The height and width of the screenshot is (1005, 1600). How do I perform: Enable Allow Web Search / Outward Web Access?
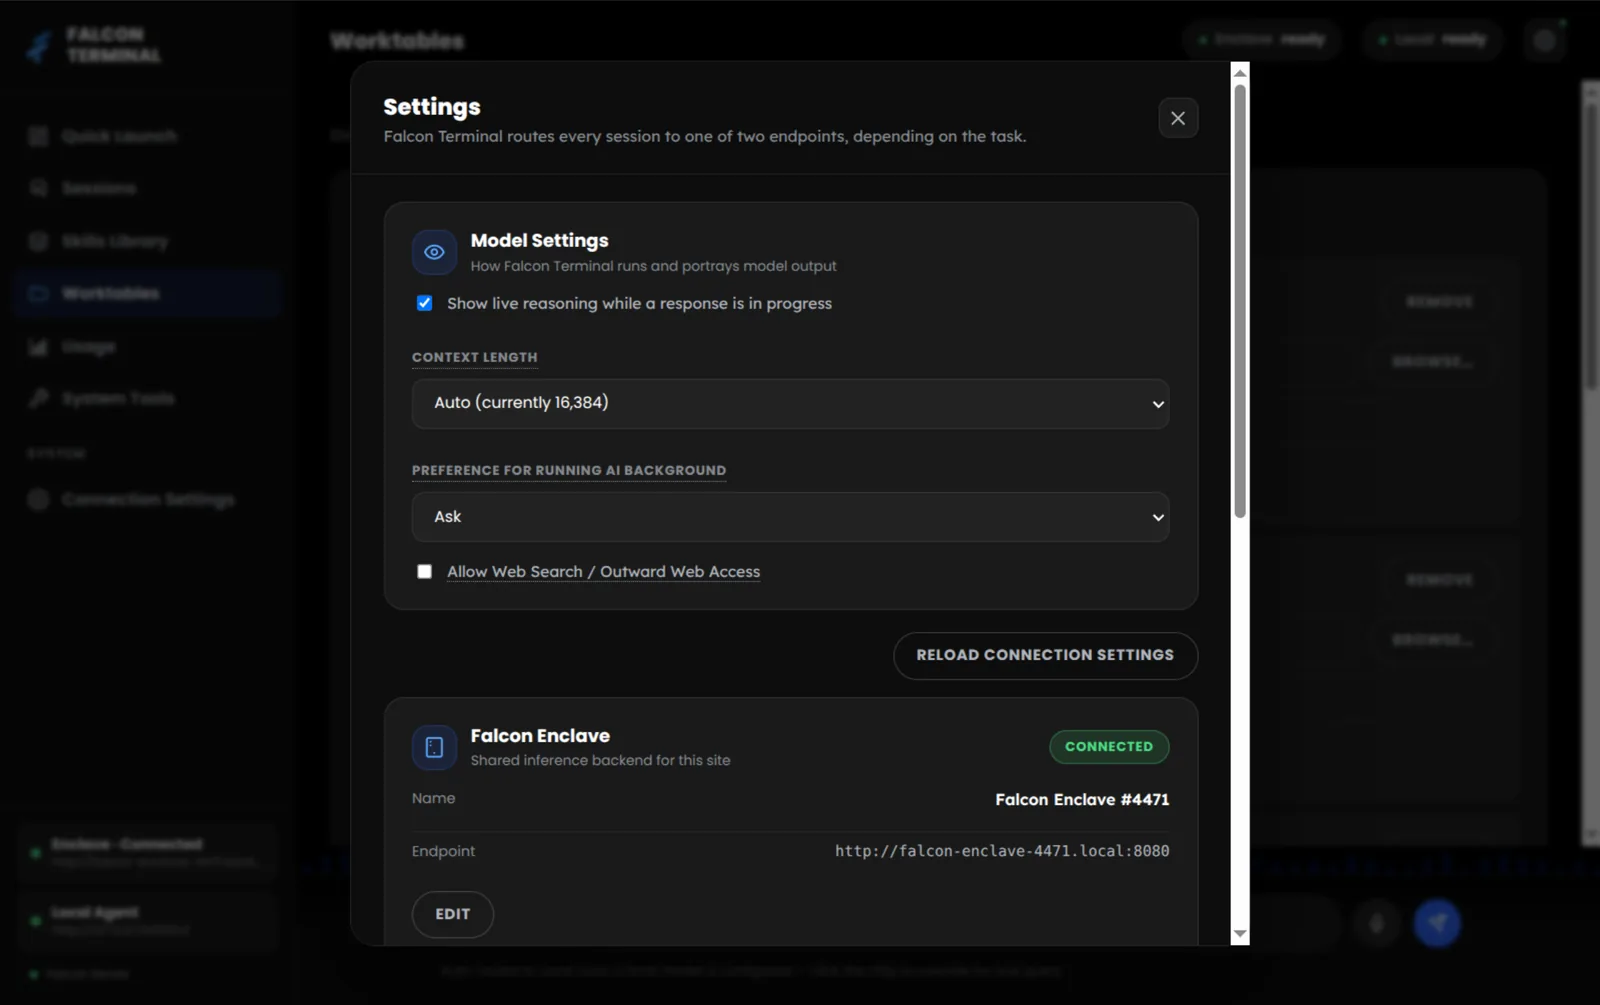425,571
